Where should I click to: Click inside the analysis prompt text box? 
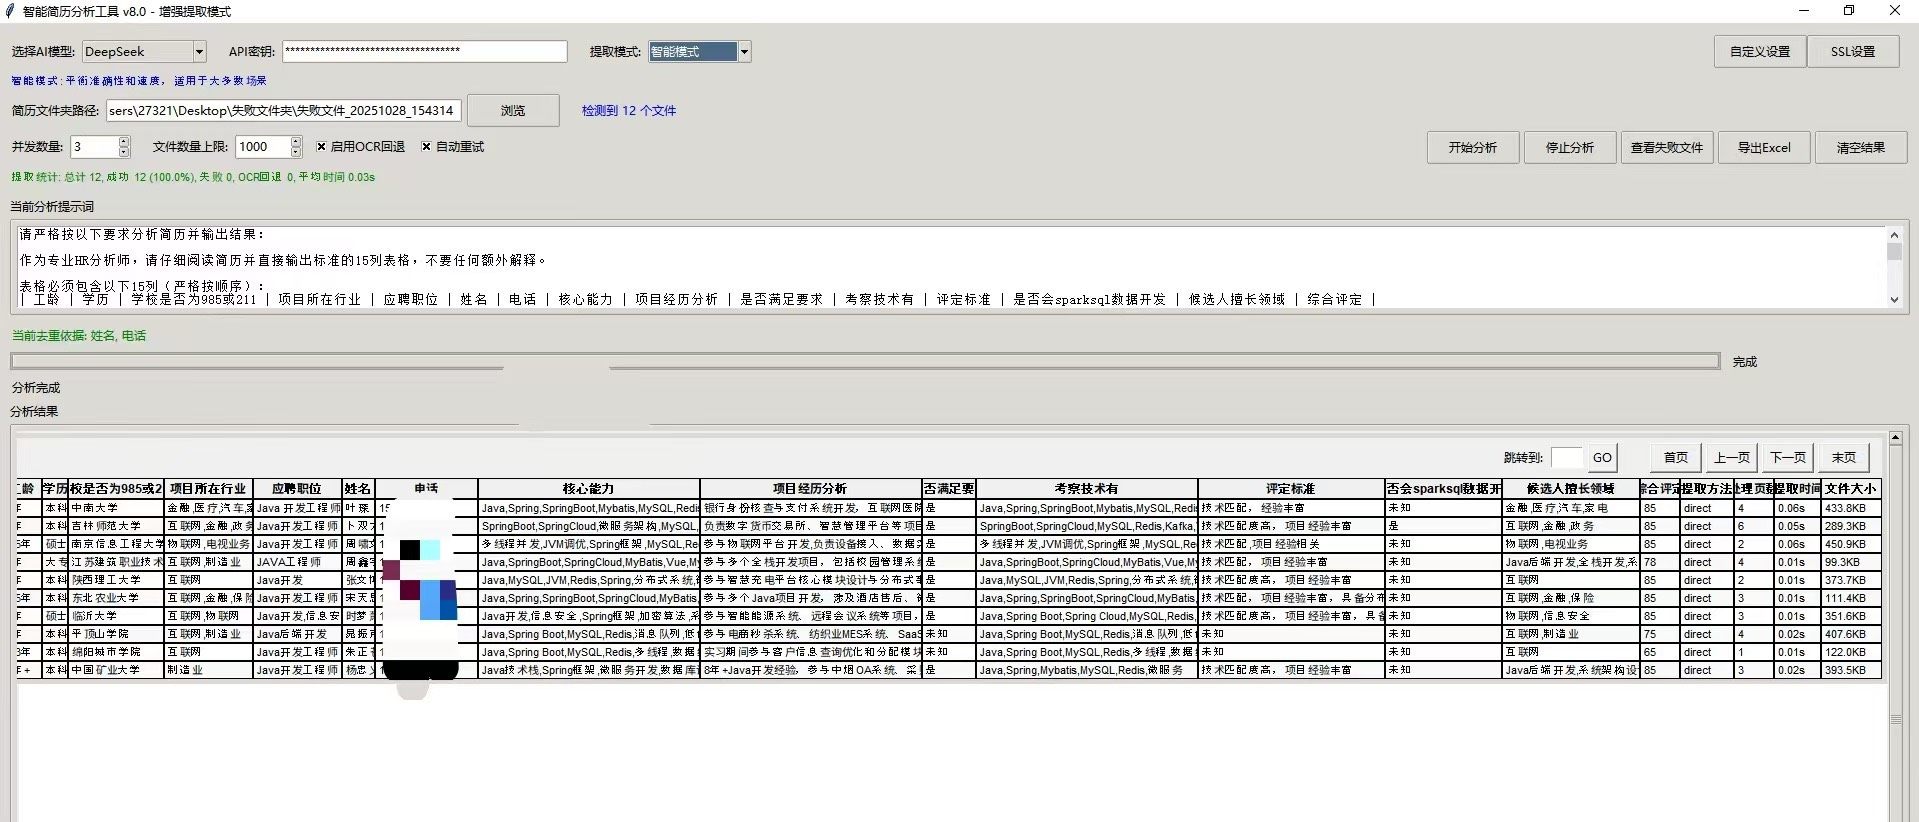pos(950,267)
